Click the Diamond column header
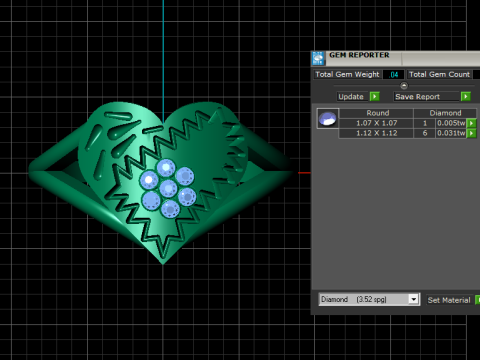The height and width of the screenshot is (360, 480). (445, 113)
